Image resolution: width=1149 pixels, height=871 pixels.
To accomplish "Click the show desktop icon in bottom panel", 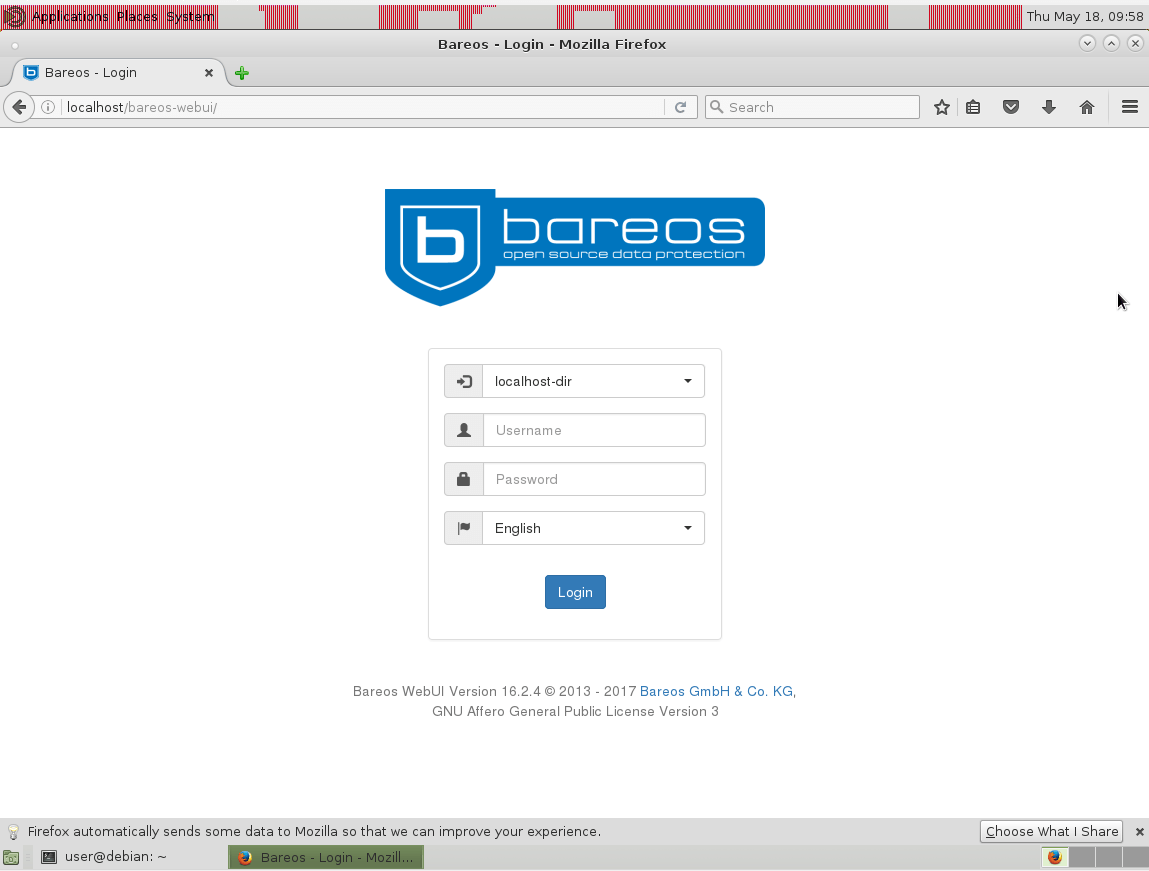I will click(11, 857).
